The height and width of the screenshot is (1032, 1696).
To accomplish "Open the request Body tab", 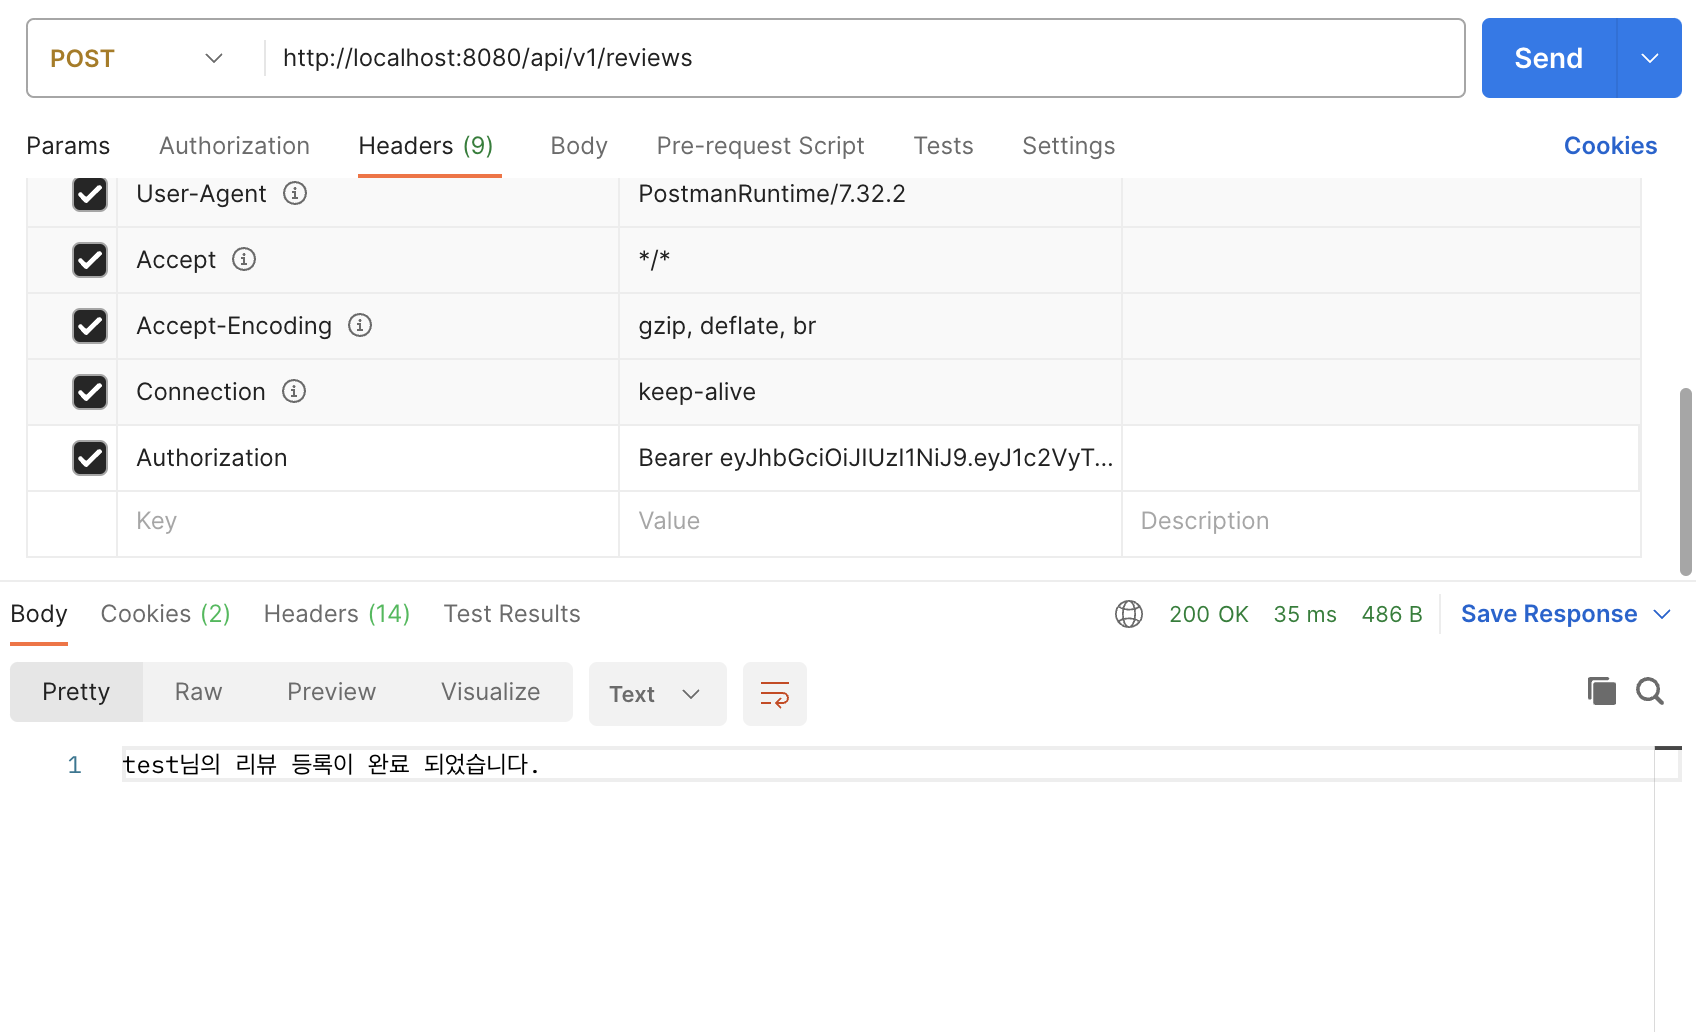I will point(579,146).
